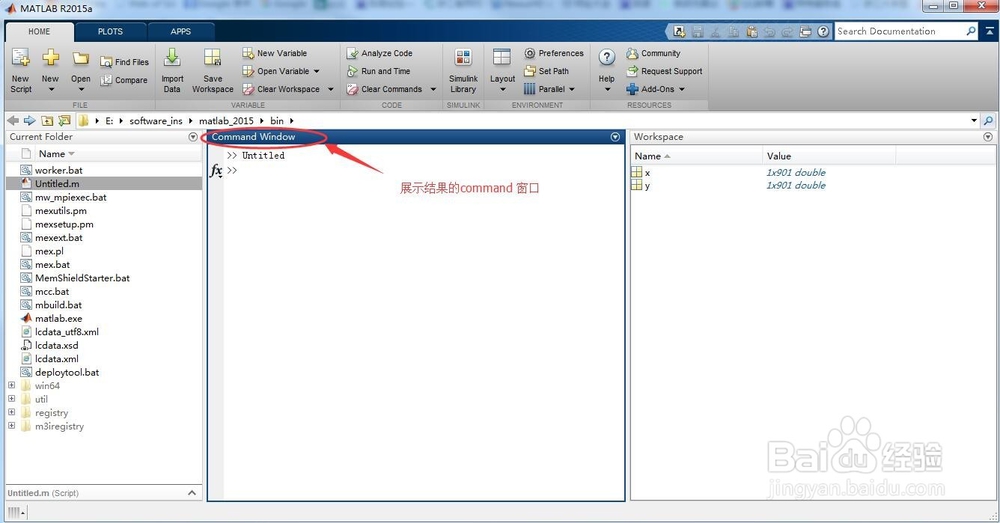Click Find Files
Image resolution: width=1000 pixels, height=523 pixels.
pos(124,62)
